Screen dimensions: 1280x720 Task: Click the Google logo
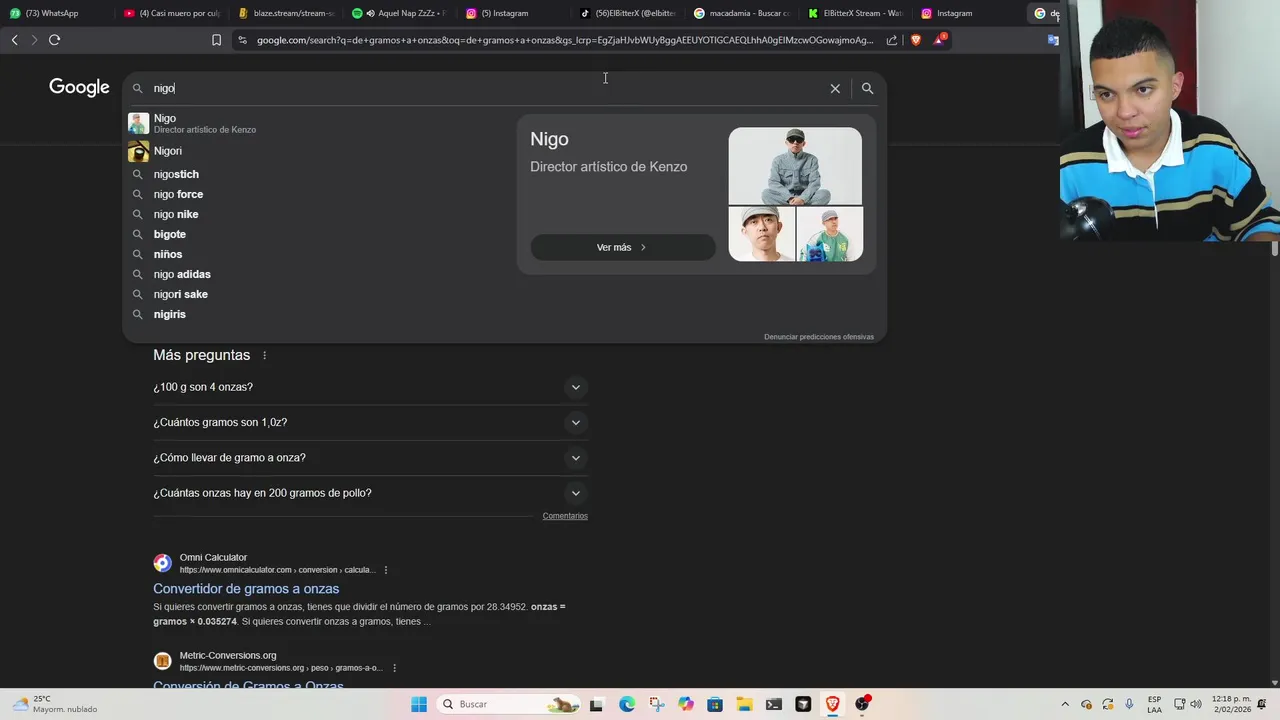click(x=79, y=88)
